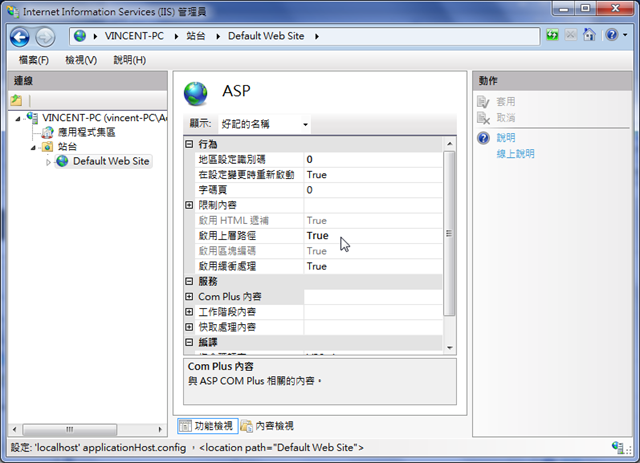Click the 應用程式集區 application pools icon
The height and width of the screenshot is (463, 640).
[x=48, y=132]
